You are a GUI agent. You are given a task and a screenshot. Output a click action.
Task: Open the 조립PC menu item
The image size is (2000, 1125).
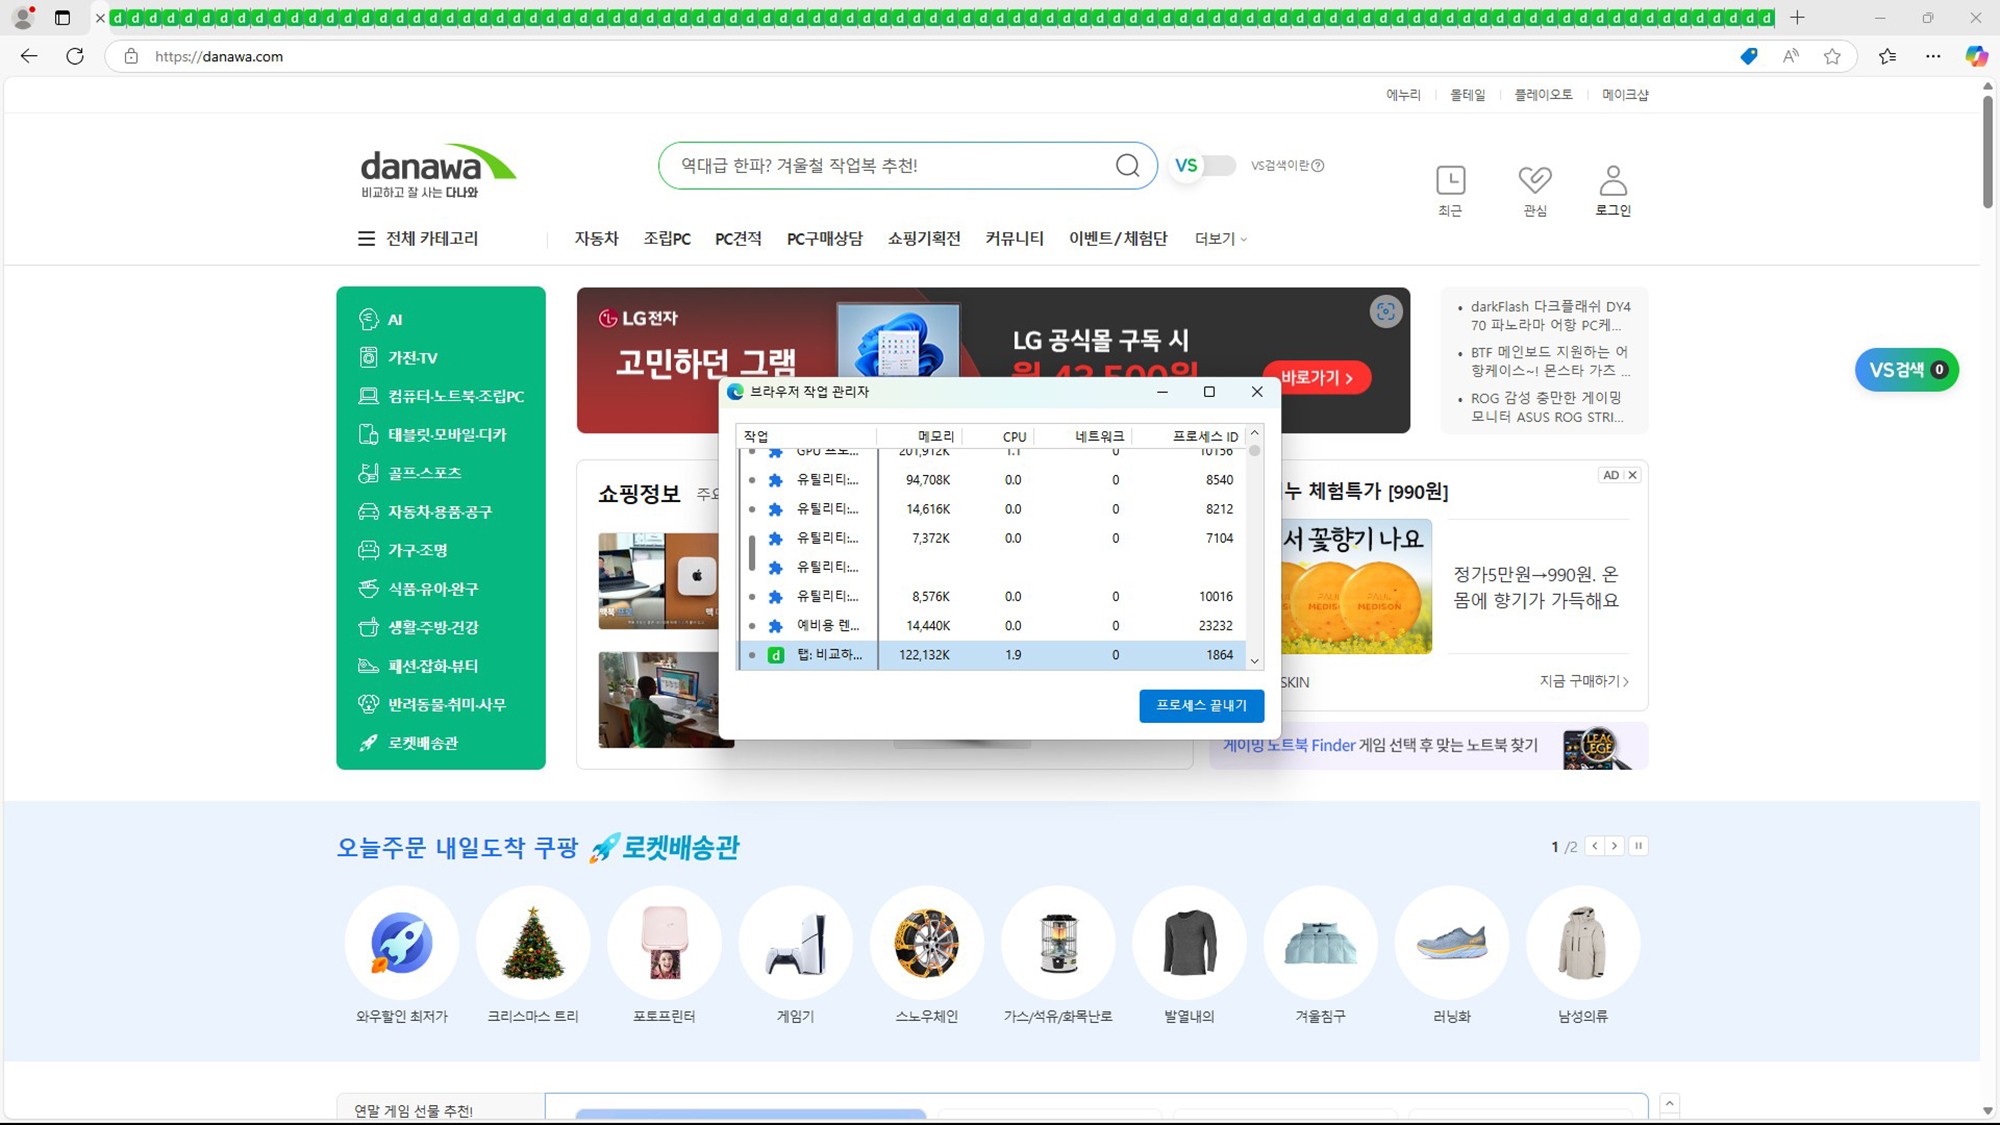click(666, 239)
